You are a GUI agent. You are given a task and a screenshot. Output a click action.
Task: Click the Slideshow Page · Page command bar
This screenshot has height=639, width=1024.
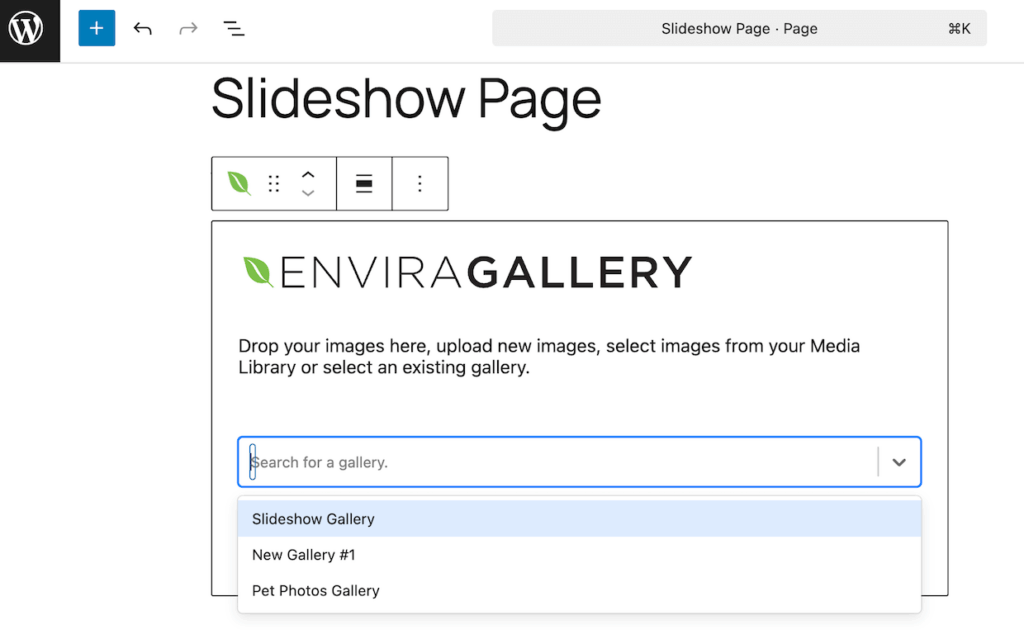739,28
